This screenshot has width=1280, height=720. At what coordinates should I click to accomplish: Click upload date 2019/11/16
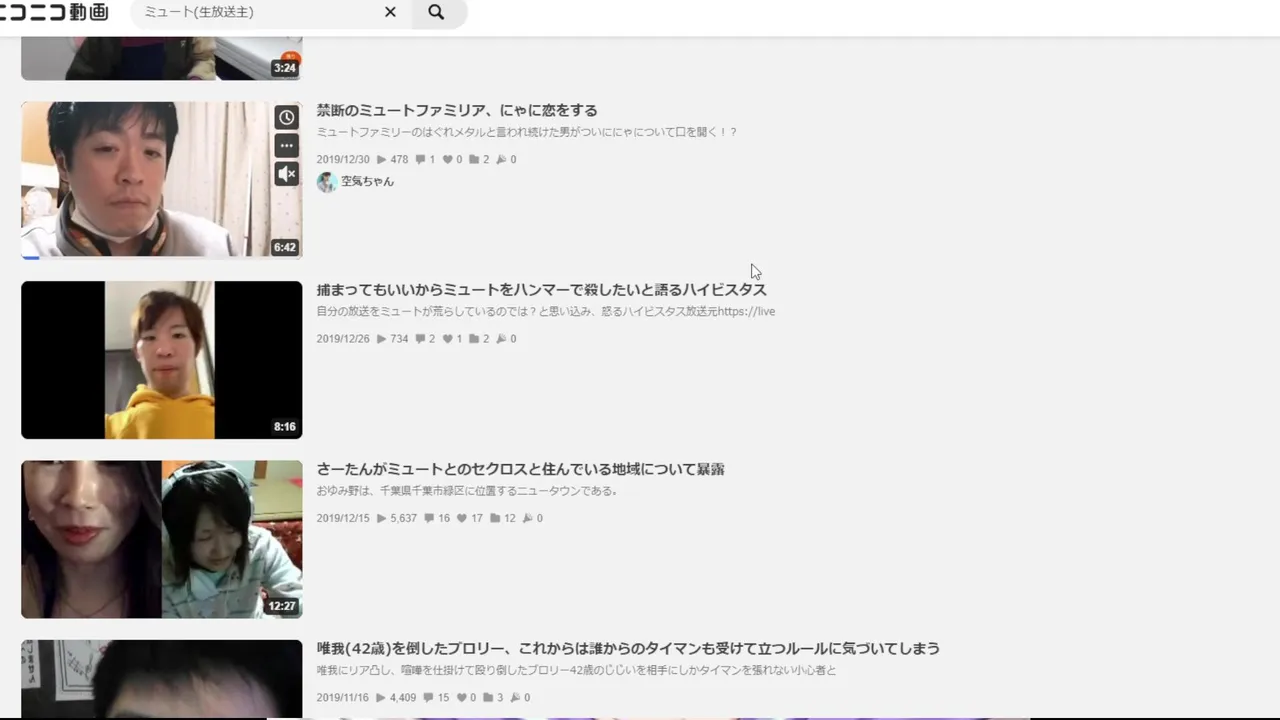(343, 698)
